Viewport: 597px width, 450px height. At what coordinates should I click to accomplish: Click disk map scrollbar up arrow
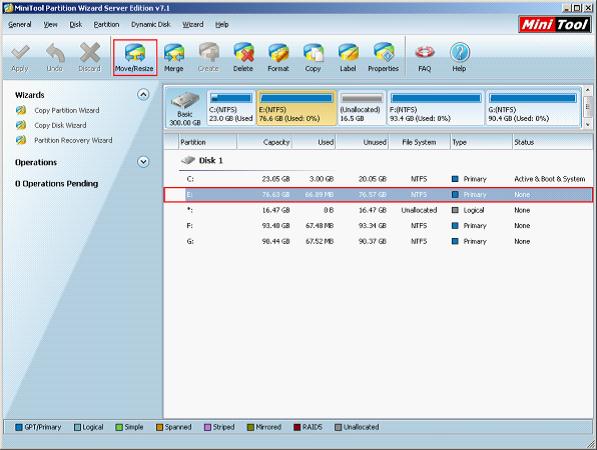[587, 90]
